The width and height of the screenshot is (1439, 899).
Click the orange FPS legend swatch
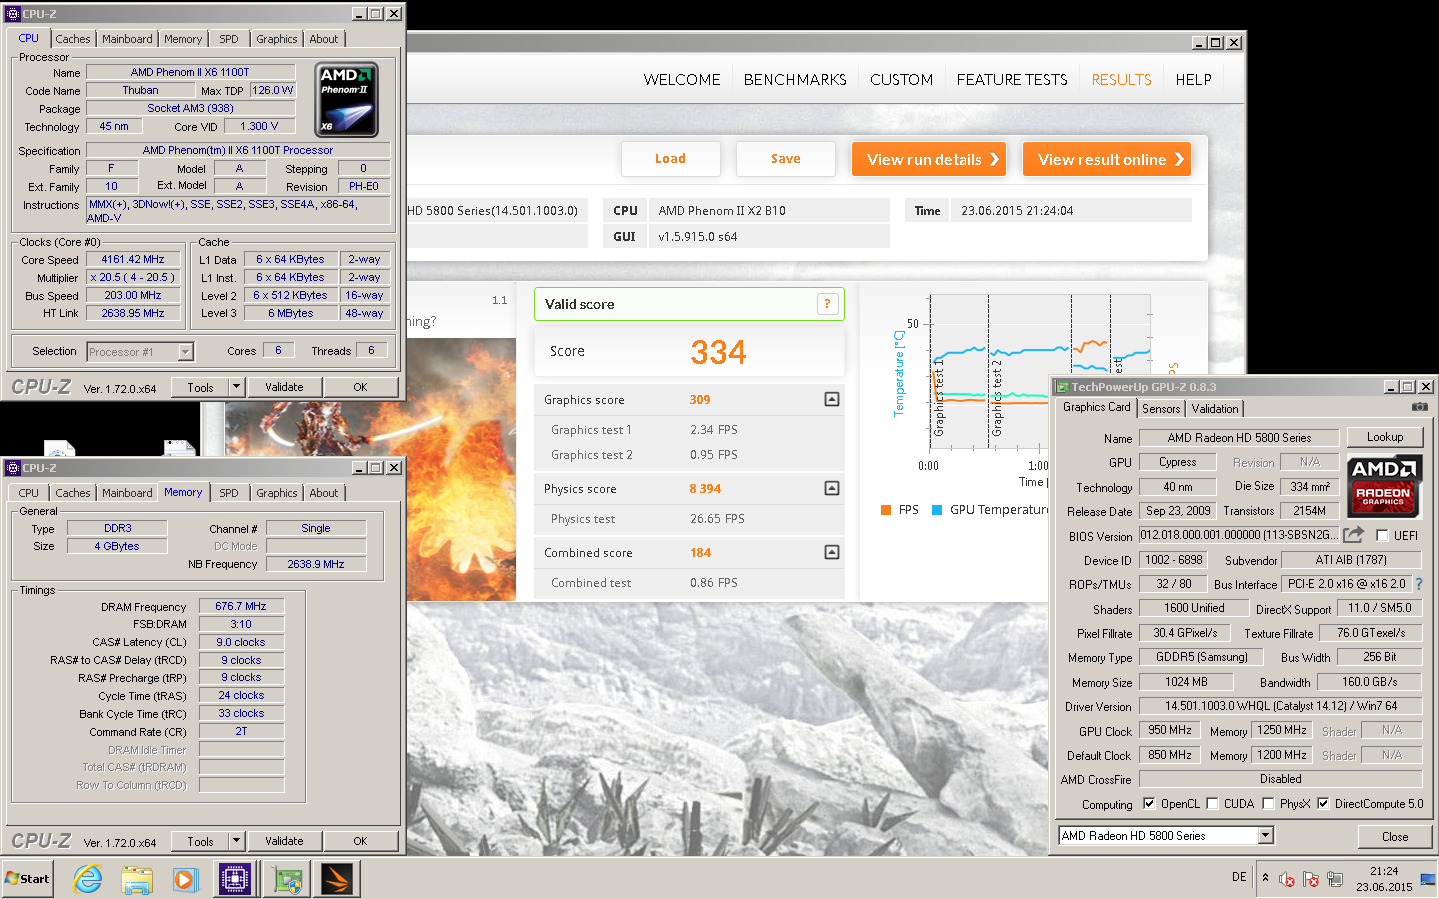tap(886, 510)
